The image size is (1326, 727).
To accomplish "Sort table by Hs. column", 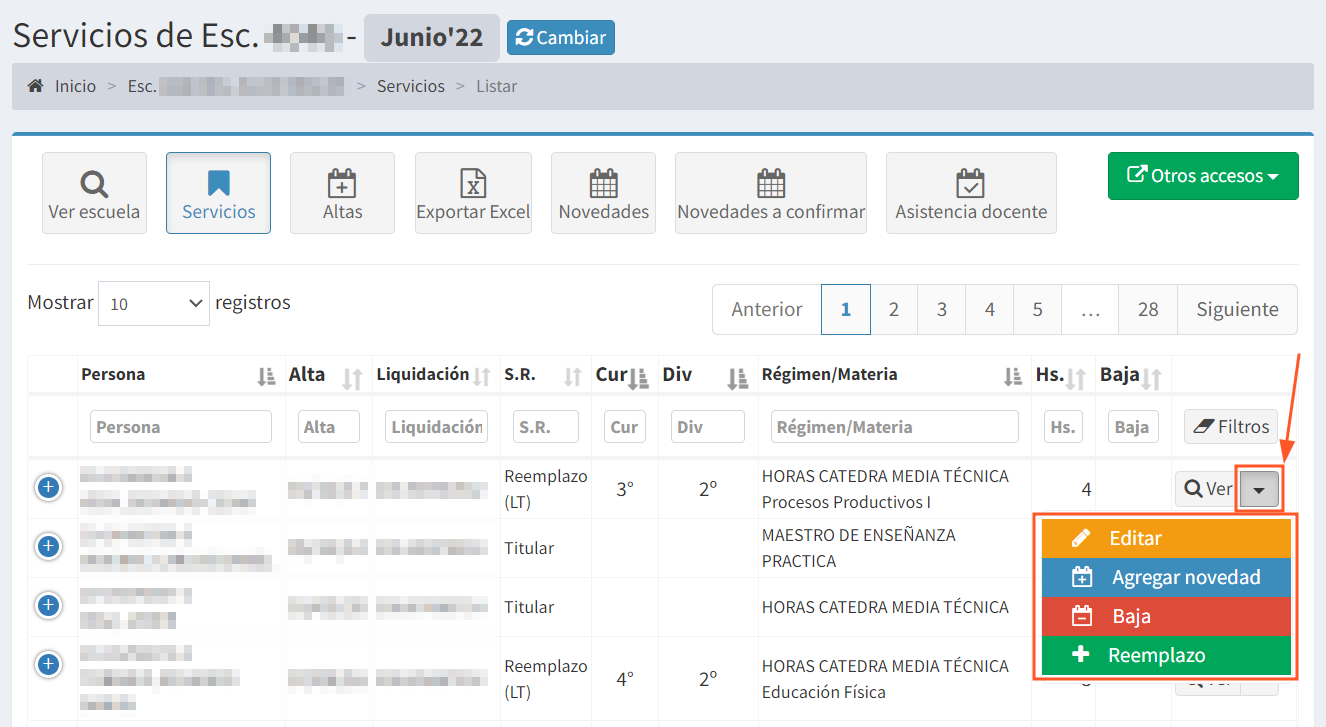I will click(1063, 375).
